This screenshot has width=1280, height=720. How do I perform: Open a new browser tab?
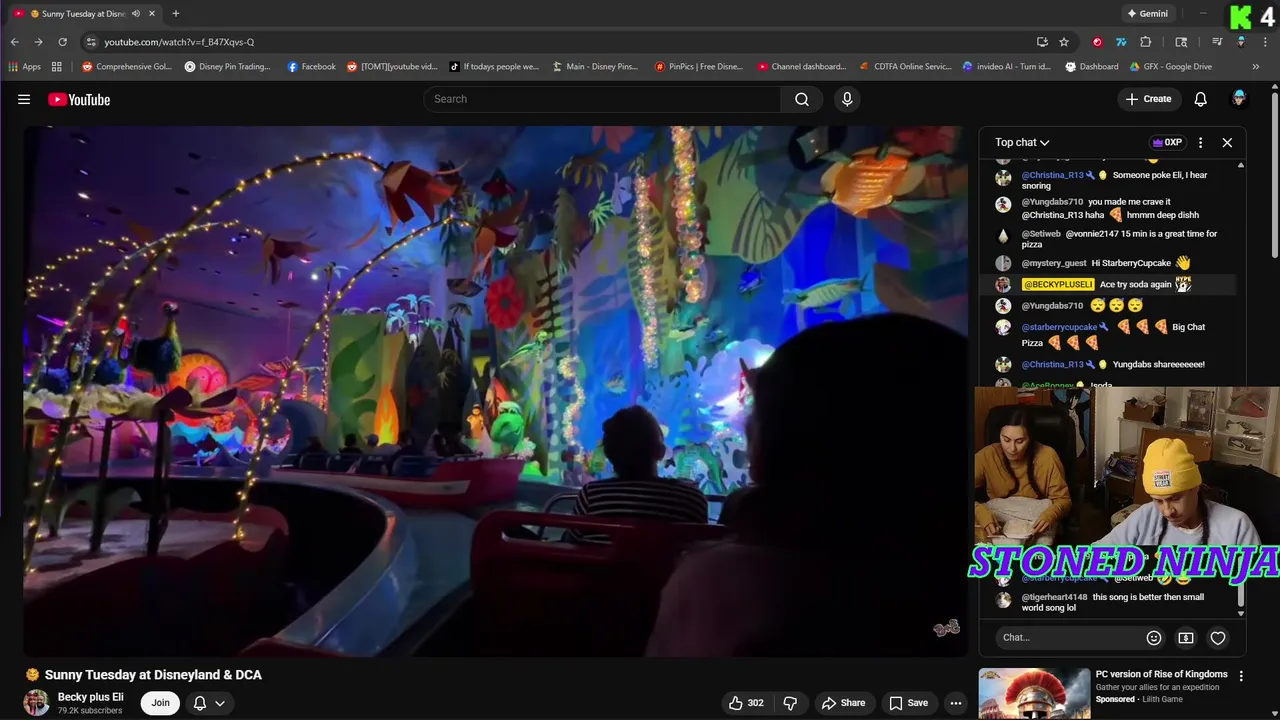tap(176, 13)
